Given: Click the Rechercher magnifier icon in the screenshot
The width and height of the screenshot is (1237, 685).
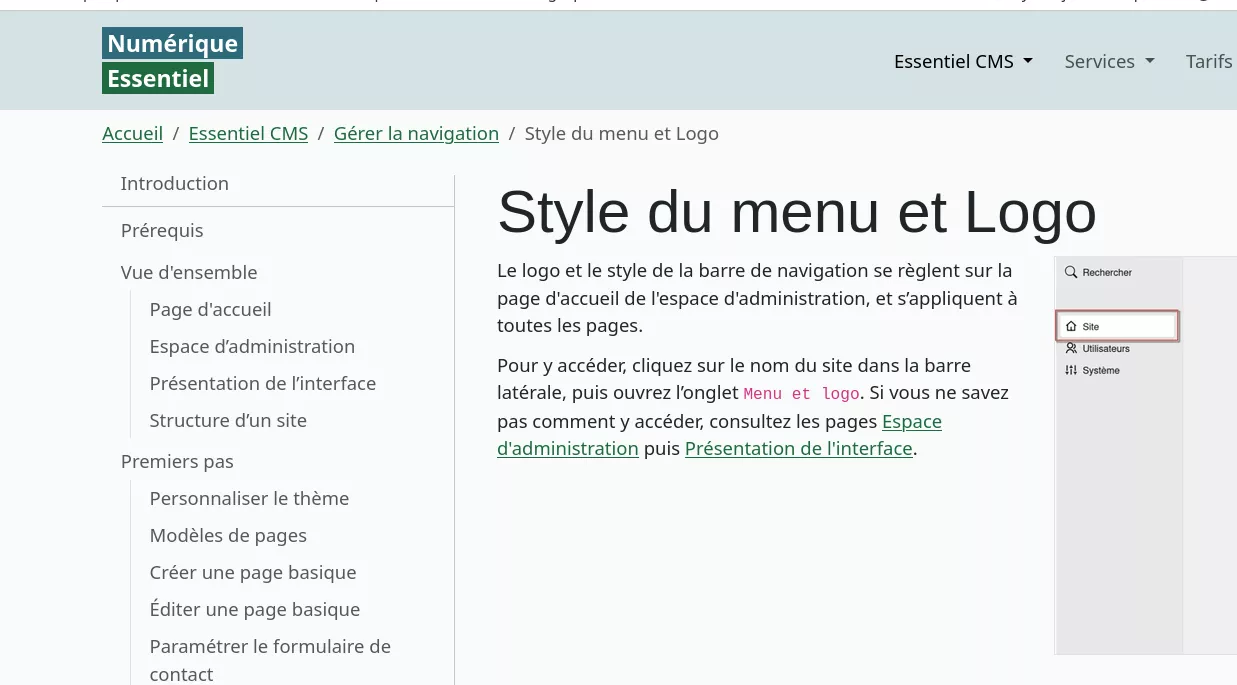Looking at the screenshot, I should 1071,272.
